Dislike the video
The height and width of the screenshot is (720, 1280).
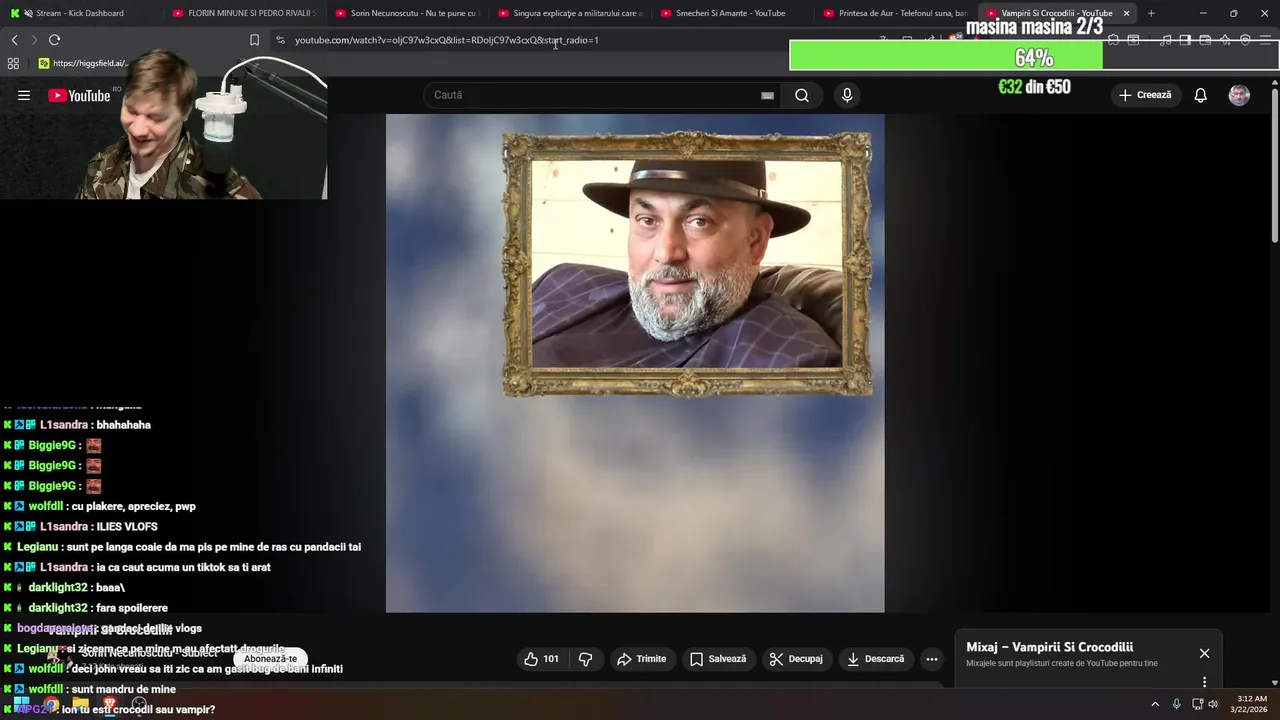(x=586, y=659)
